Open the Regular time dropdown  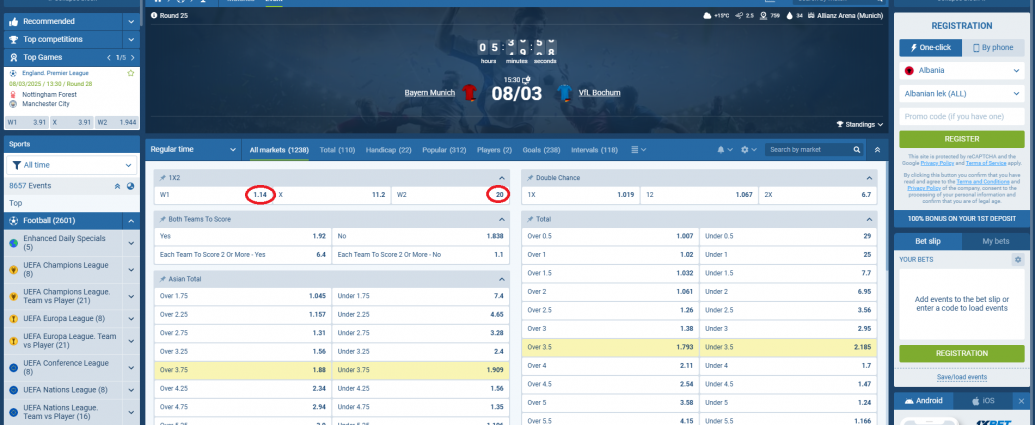(x=193, y=150)
